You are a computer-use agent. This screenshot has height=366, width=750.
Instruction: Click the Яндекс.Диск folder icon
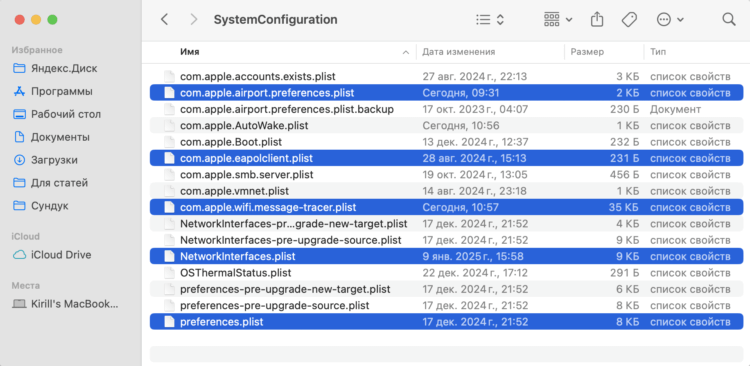pyautogui.click(x=19, y=68)
